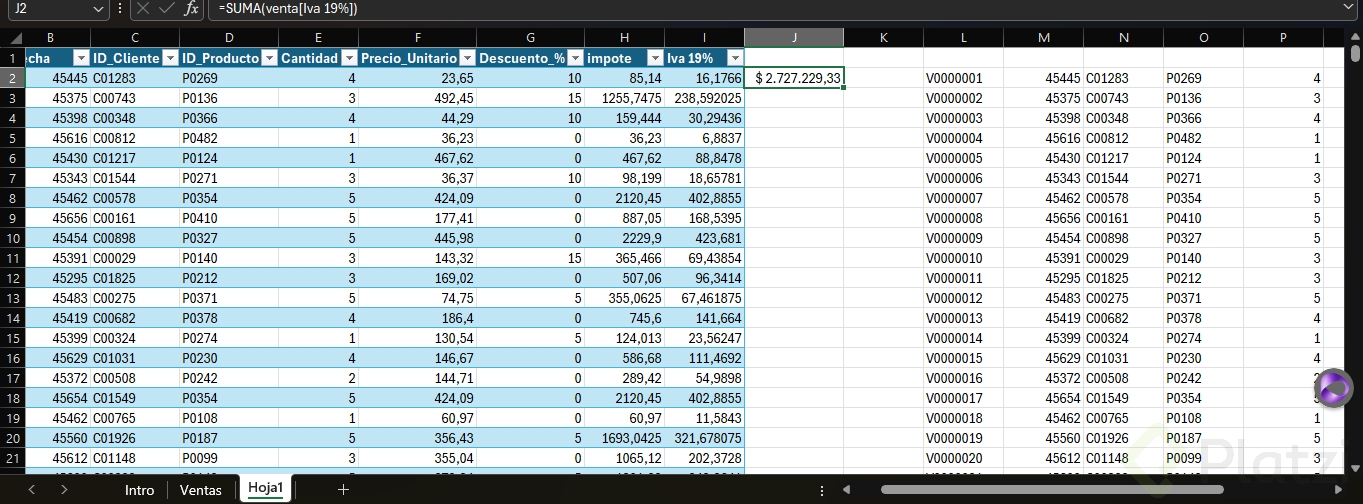This screenshot has height=504, width=1363.
Task: Select the Hoja1 sheet tab
Action: coord(266,489)
